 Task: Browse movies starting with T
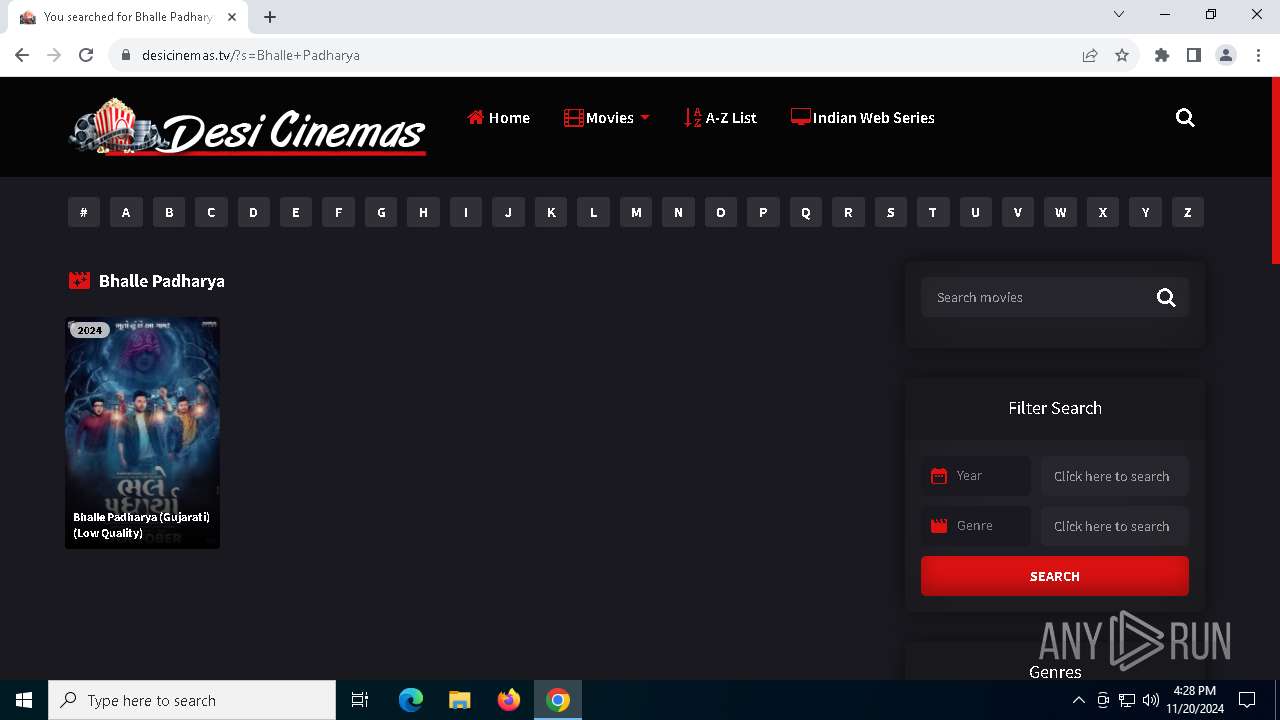pos(933,212)
